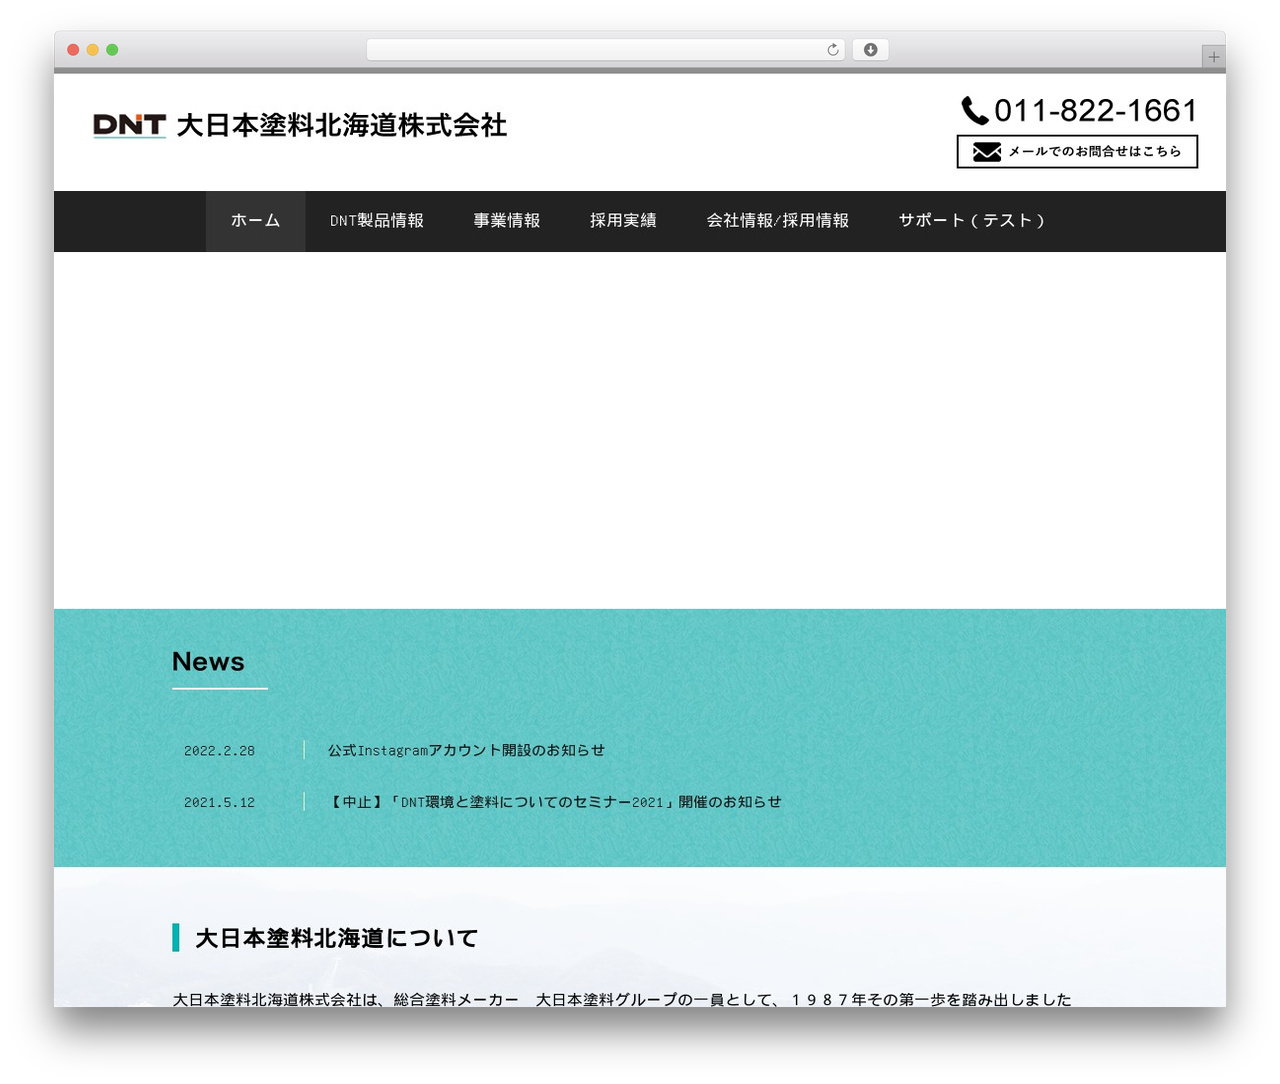
Task: Click the red close window button
Action: (73, 50)
